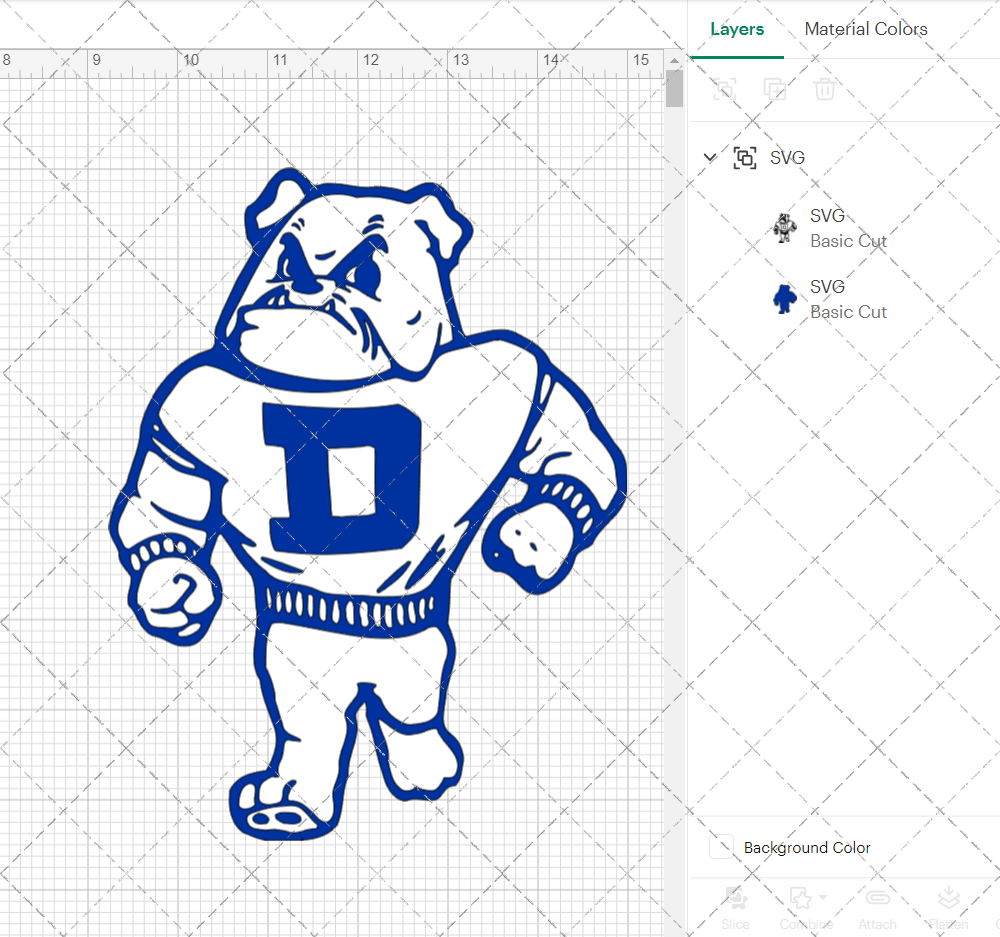1000x937 pixels.
Task: Select the SVG group row label
Action: point(787,158)
